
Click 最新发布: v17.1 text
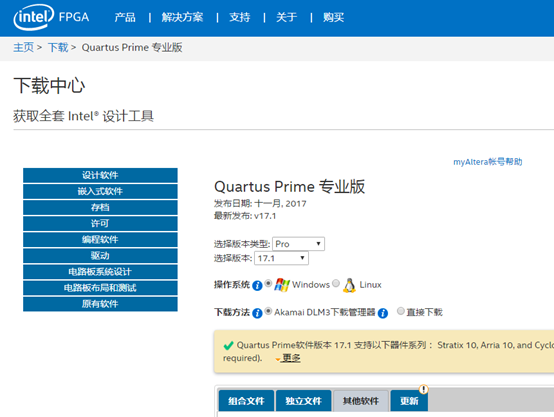point(245,216)
